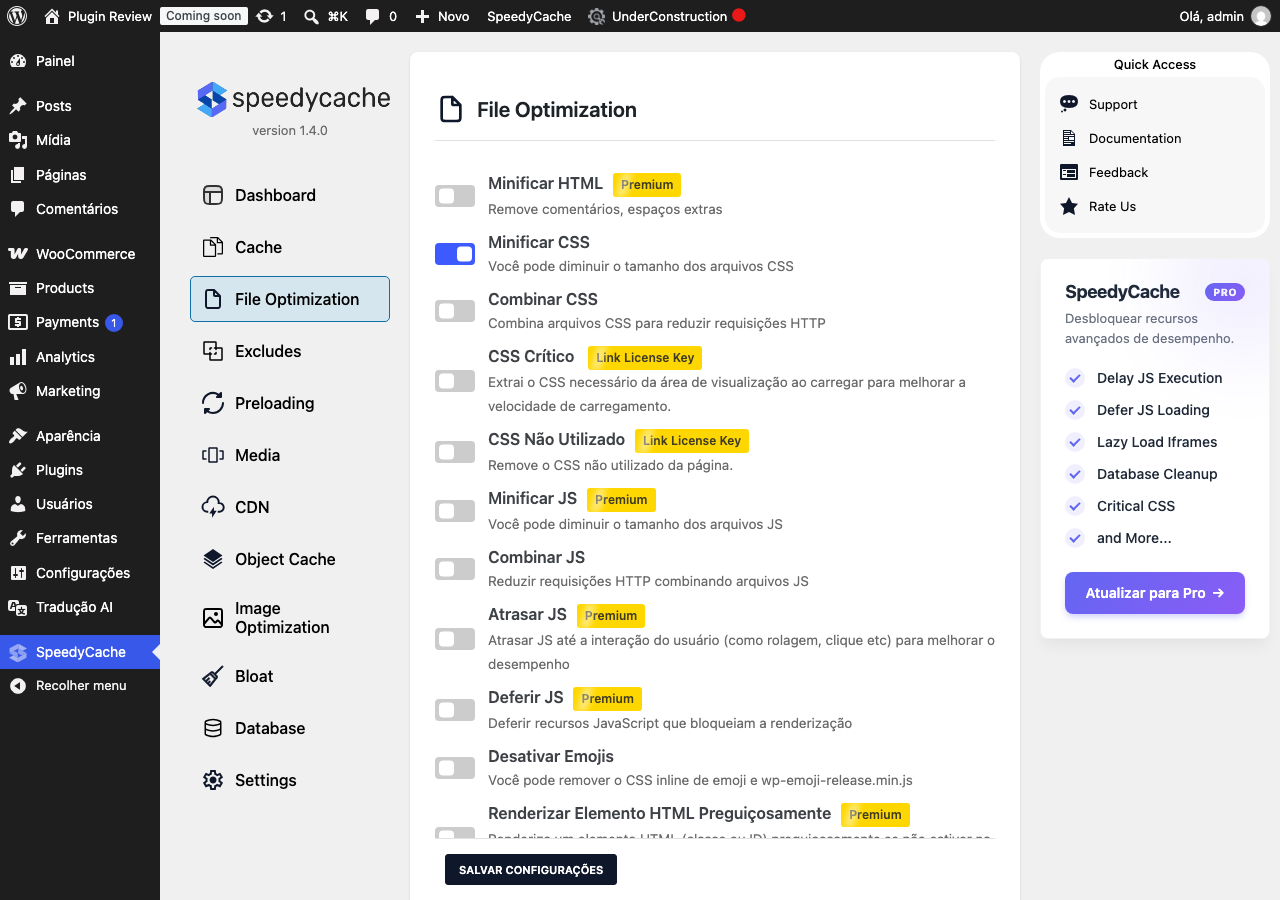Click the Support chat icon
This screenshot has width=1280, height=900.
point(1069,104)
